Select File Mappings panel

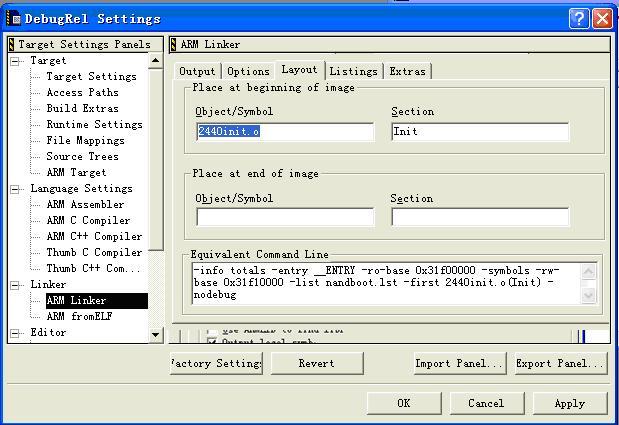point(85,140)
